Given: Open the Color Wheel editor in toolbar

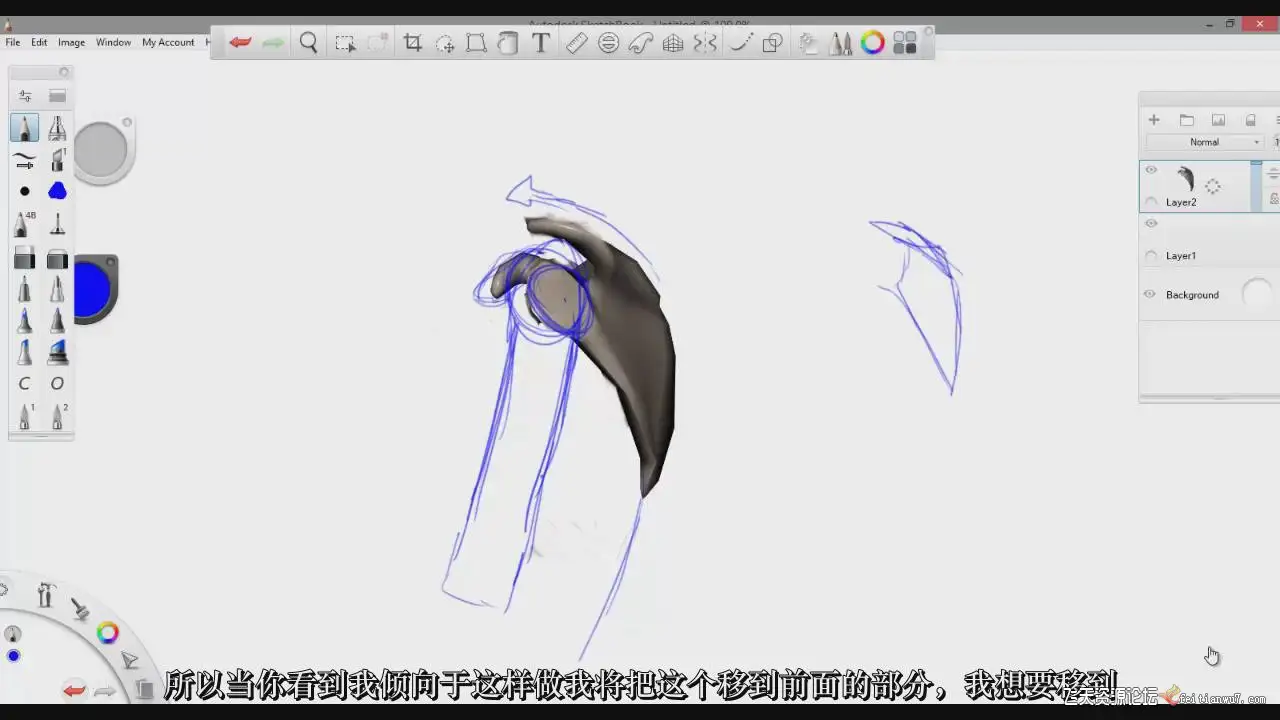Looking at the screenshot, I should (873, 43).
